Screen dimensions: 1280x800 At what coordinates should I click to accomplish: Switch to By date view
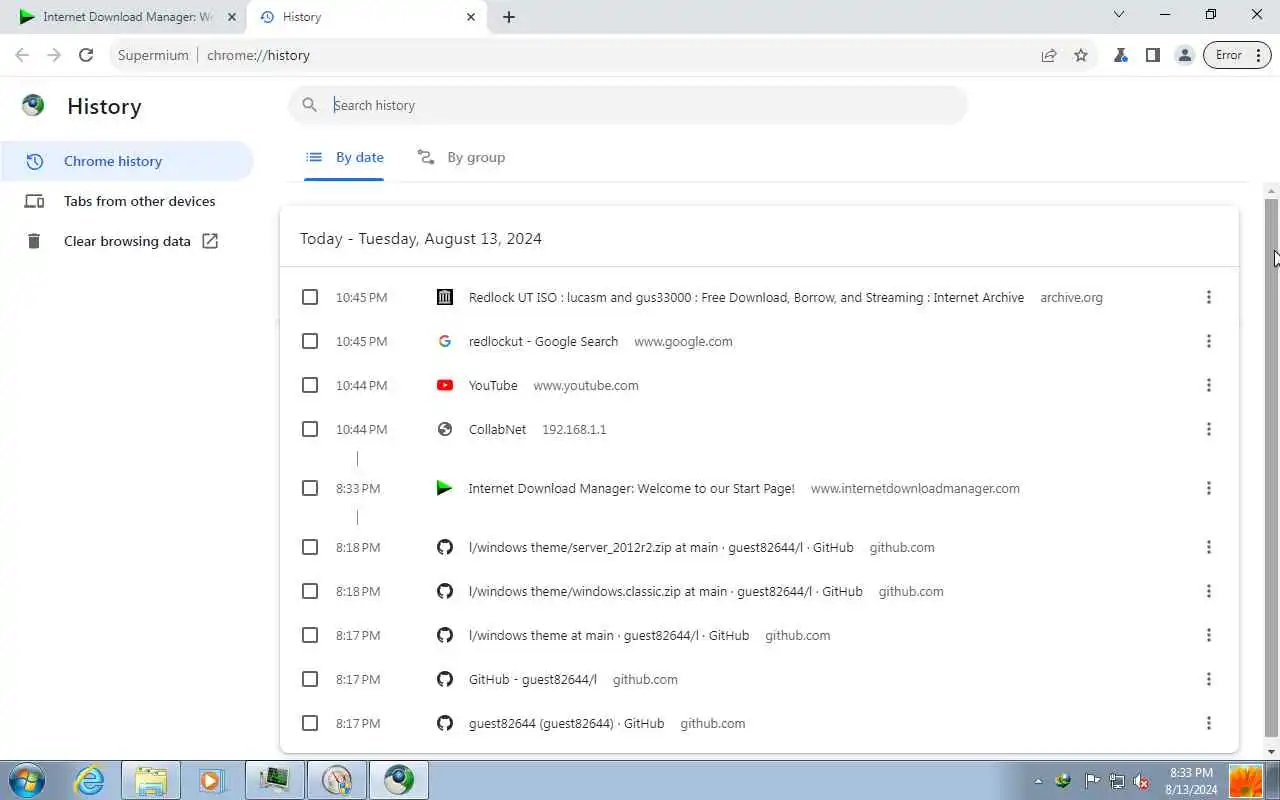coord(344,157)
